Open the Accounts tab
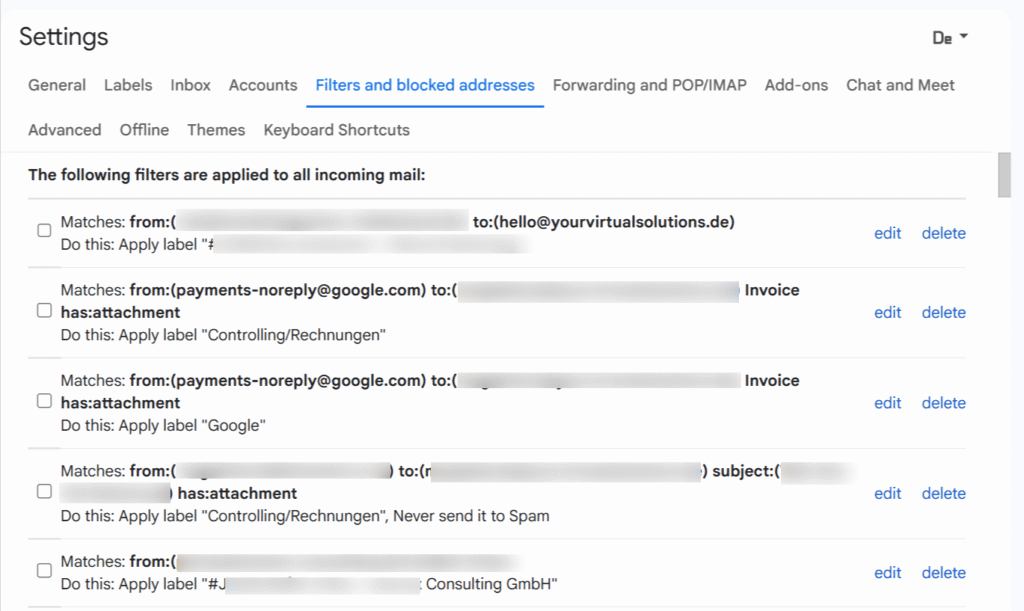1024x611 pixels. point(262,85)
